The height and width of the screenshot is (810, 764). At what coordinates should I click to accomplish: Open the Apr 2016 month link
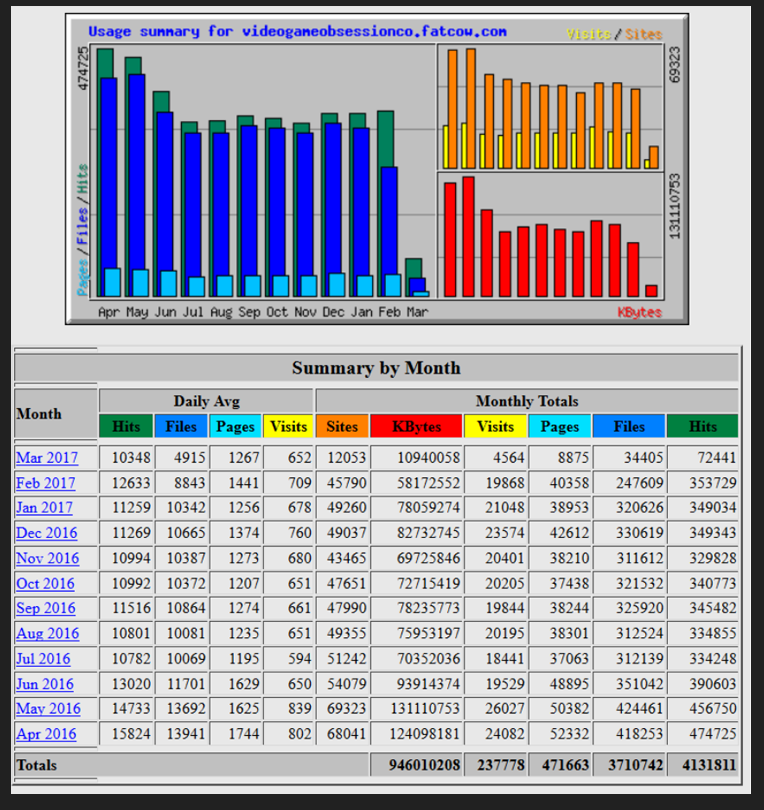tap(46, 734)
